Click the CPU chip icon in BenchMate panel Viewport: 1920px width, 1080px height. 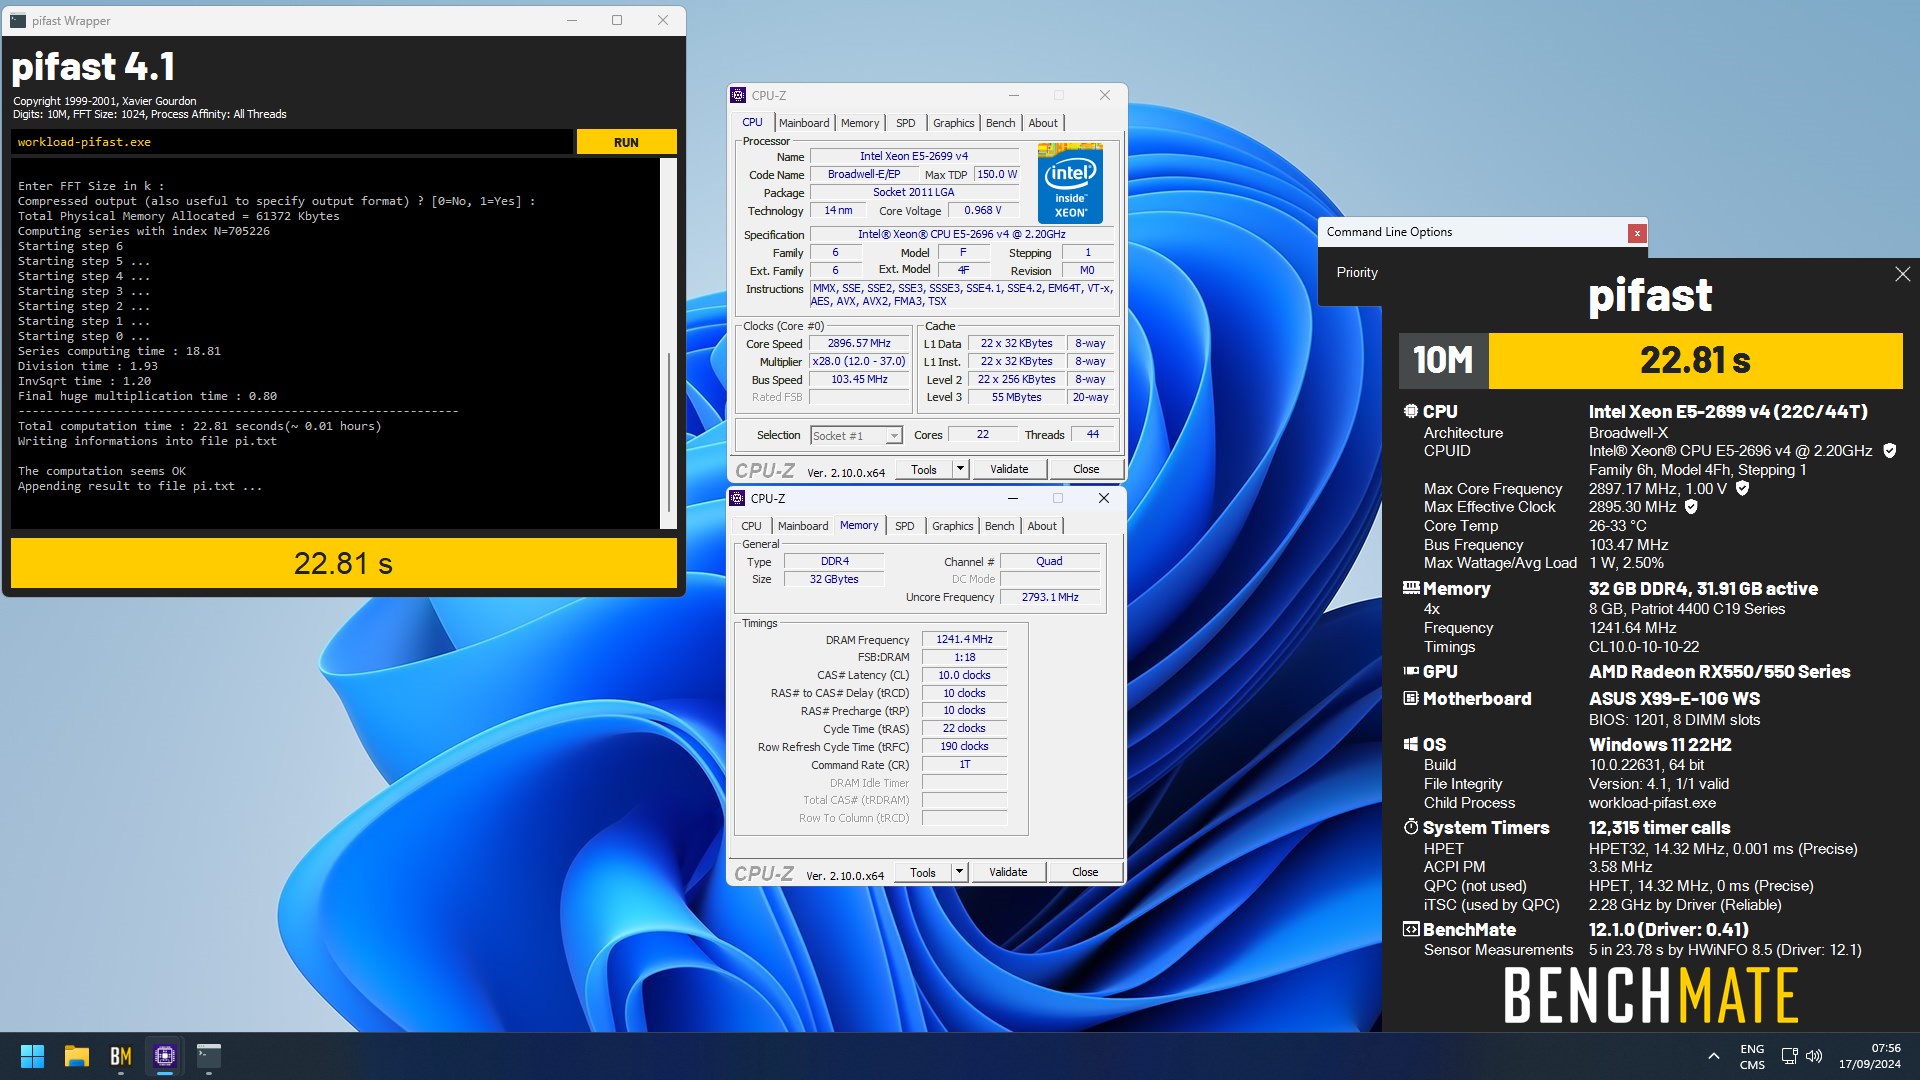[x=1411, y=411]
